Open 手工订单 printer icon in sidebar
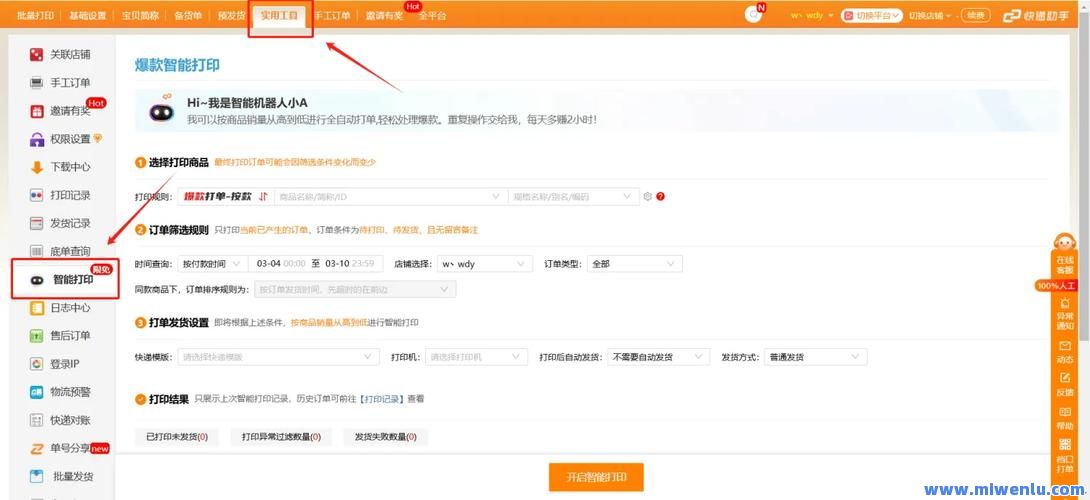The image size is (1090, 500). pos(37,83)
